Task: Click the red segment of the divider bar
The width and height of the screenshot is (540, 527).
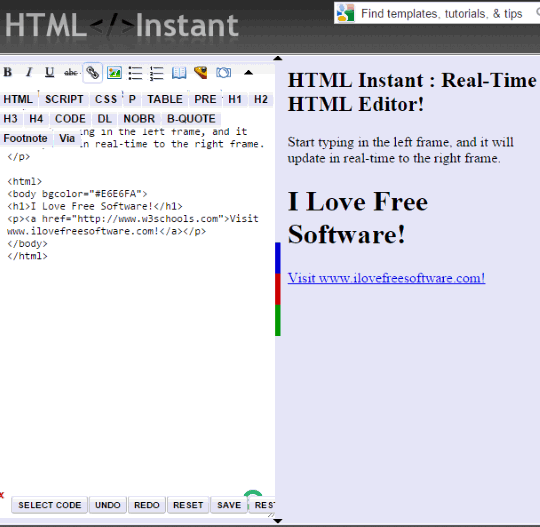Action: click(x=278, y=289)
